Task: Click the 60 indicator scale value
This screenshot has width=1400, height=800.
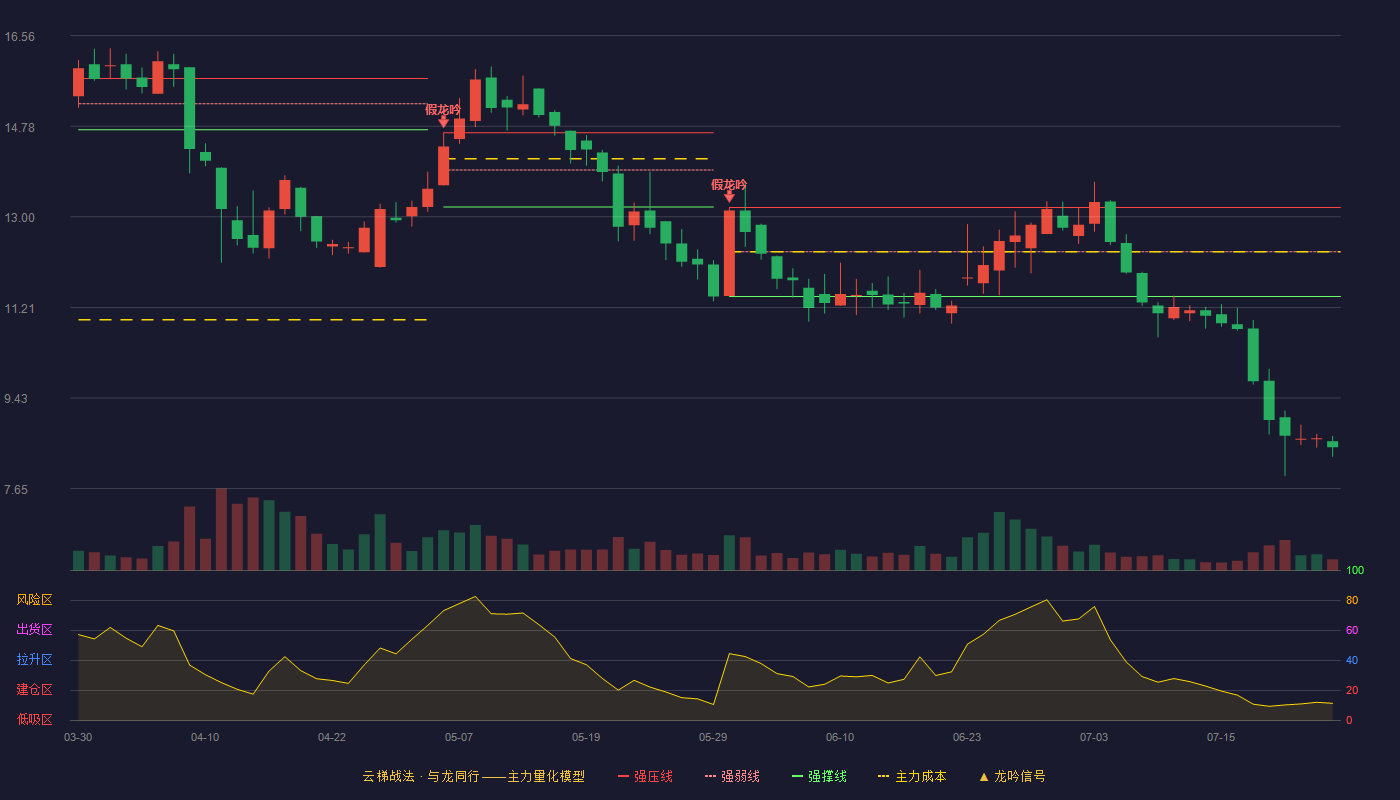Action: (x=1352, y=630)
